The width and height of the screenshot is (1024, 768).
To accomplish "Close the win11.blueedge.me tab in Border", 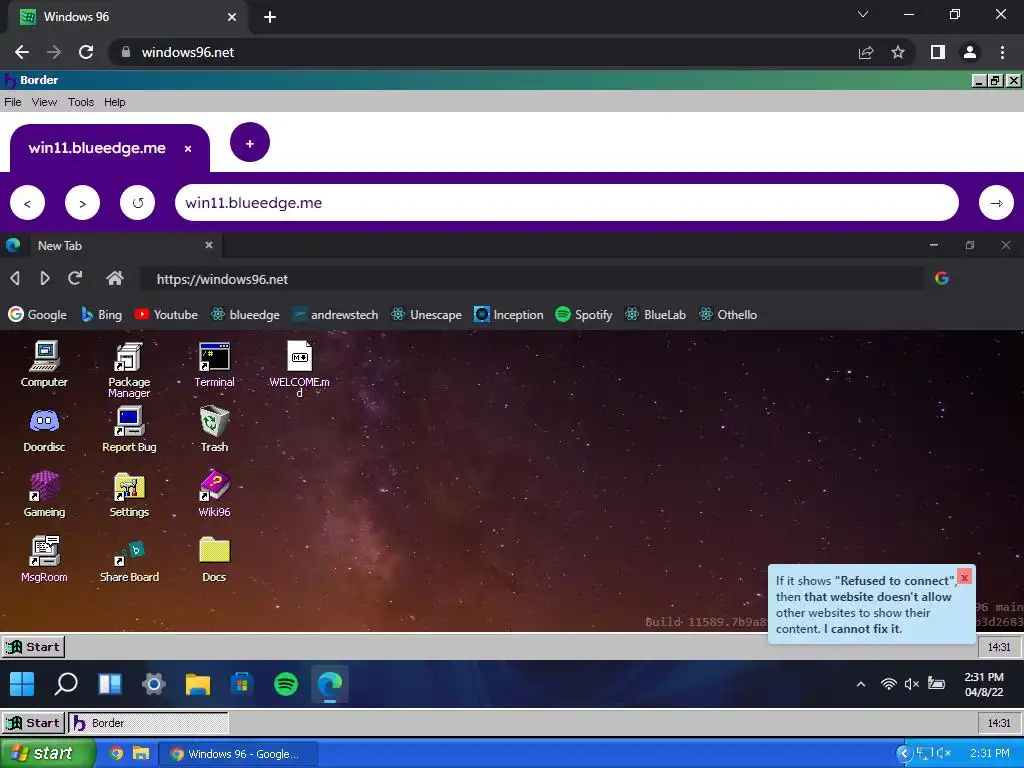I will point(188,149).
